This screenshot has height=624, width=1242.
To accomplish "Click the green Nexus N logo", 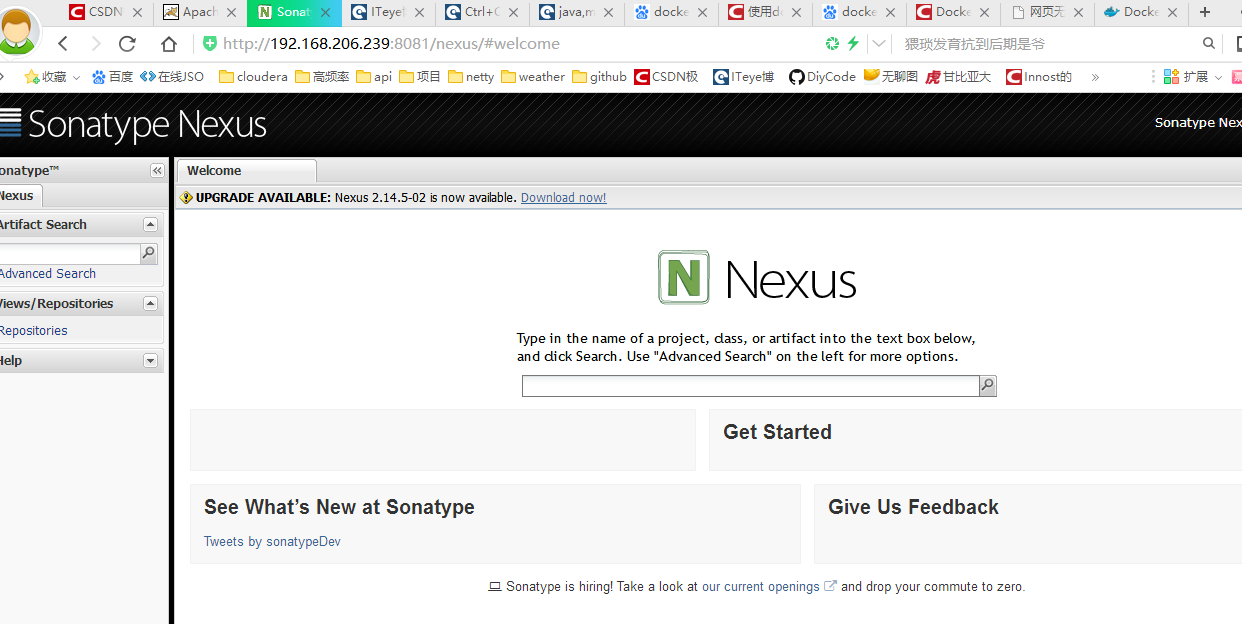I will pyautogui.click(x=684, y=277).
